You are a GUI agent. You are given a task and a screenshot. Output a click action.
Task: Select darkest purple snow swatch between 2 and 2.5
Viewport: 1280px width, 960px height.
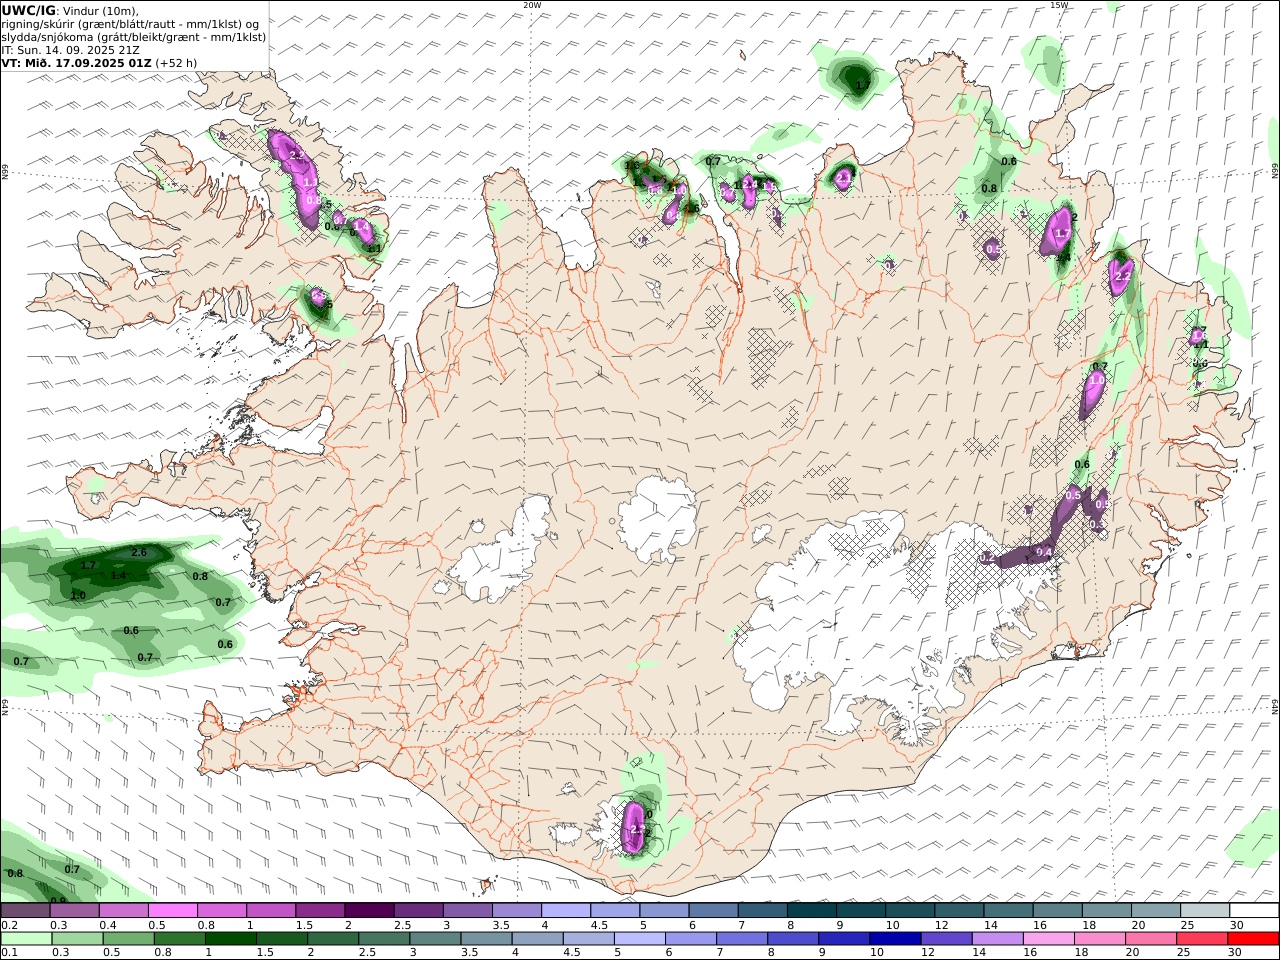369,910
